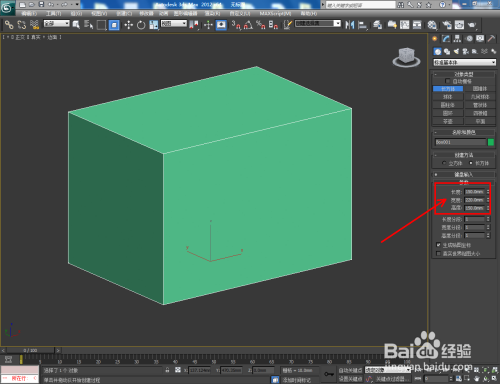Open the selection filter dropdown

tap(57, 23)
